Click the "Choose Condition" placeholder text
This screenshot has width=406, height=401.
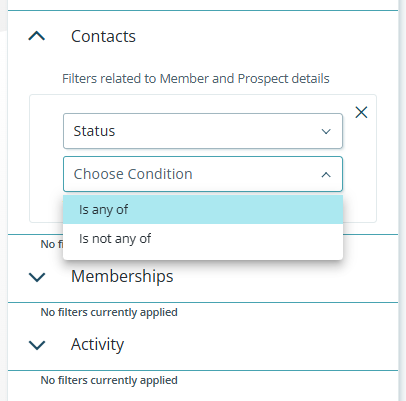[x=133, y=174]
